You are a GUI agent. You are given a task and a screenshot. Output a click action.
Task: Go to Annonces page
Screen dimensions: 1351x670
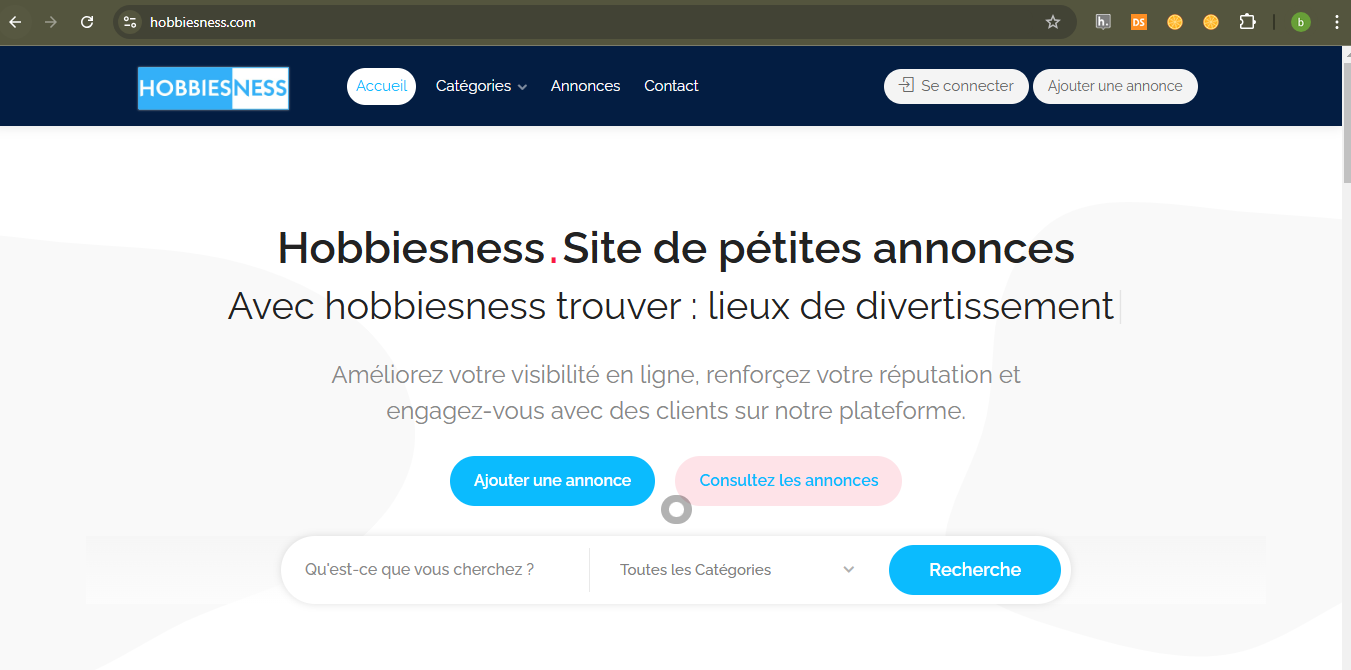tap(585, 86)
